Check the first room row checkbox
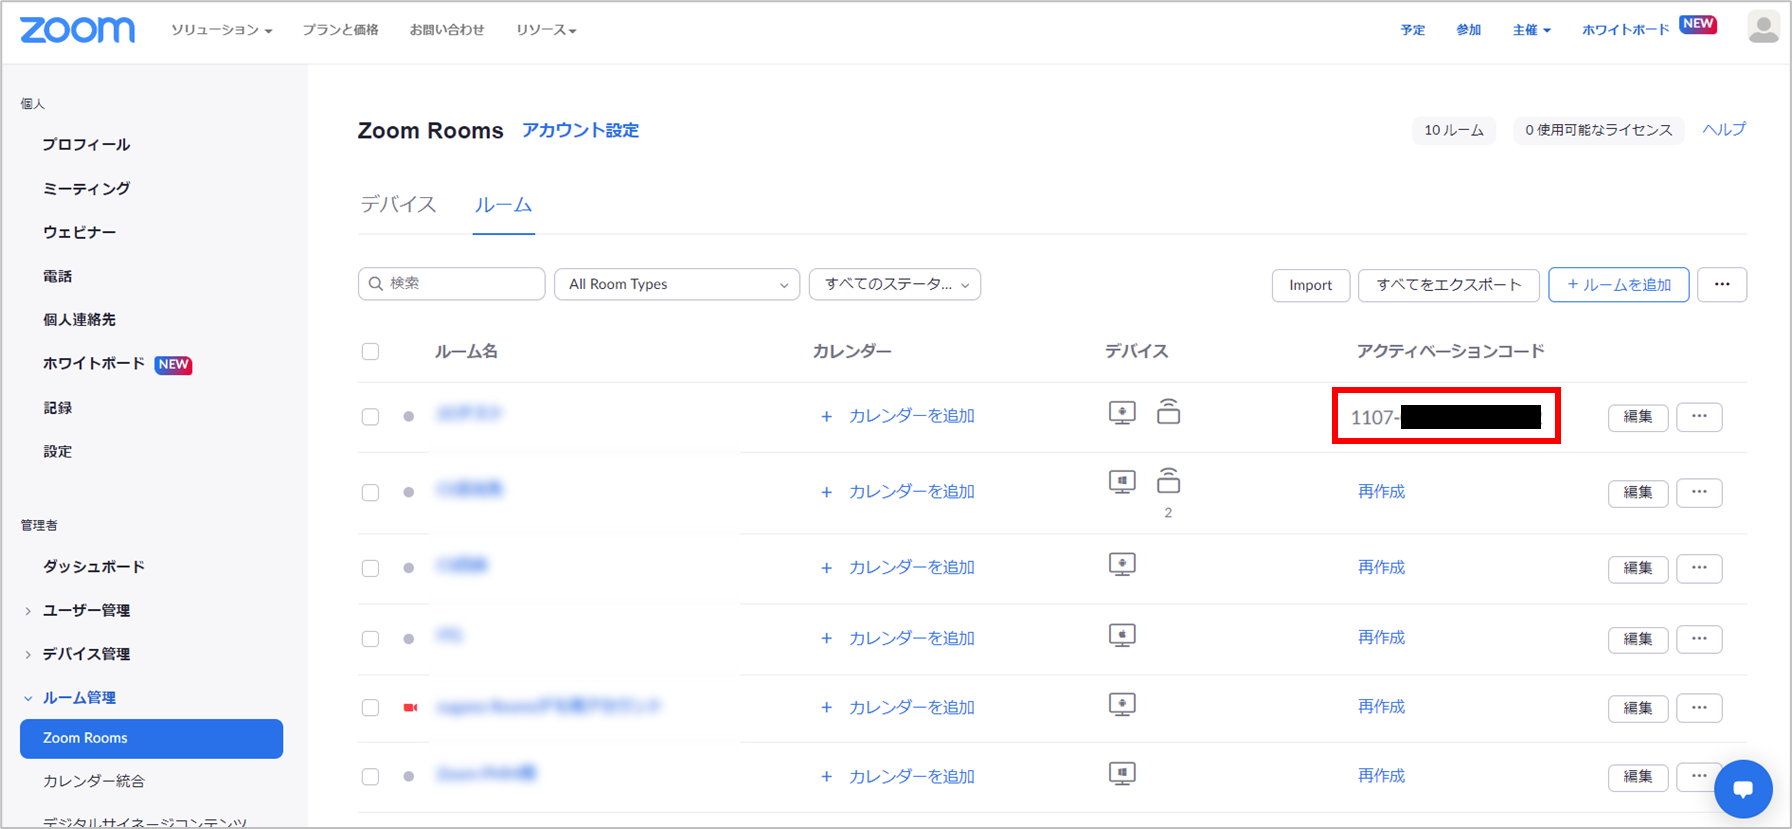Viewport: 1792px width, 829px height. tap(370, 416)
